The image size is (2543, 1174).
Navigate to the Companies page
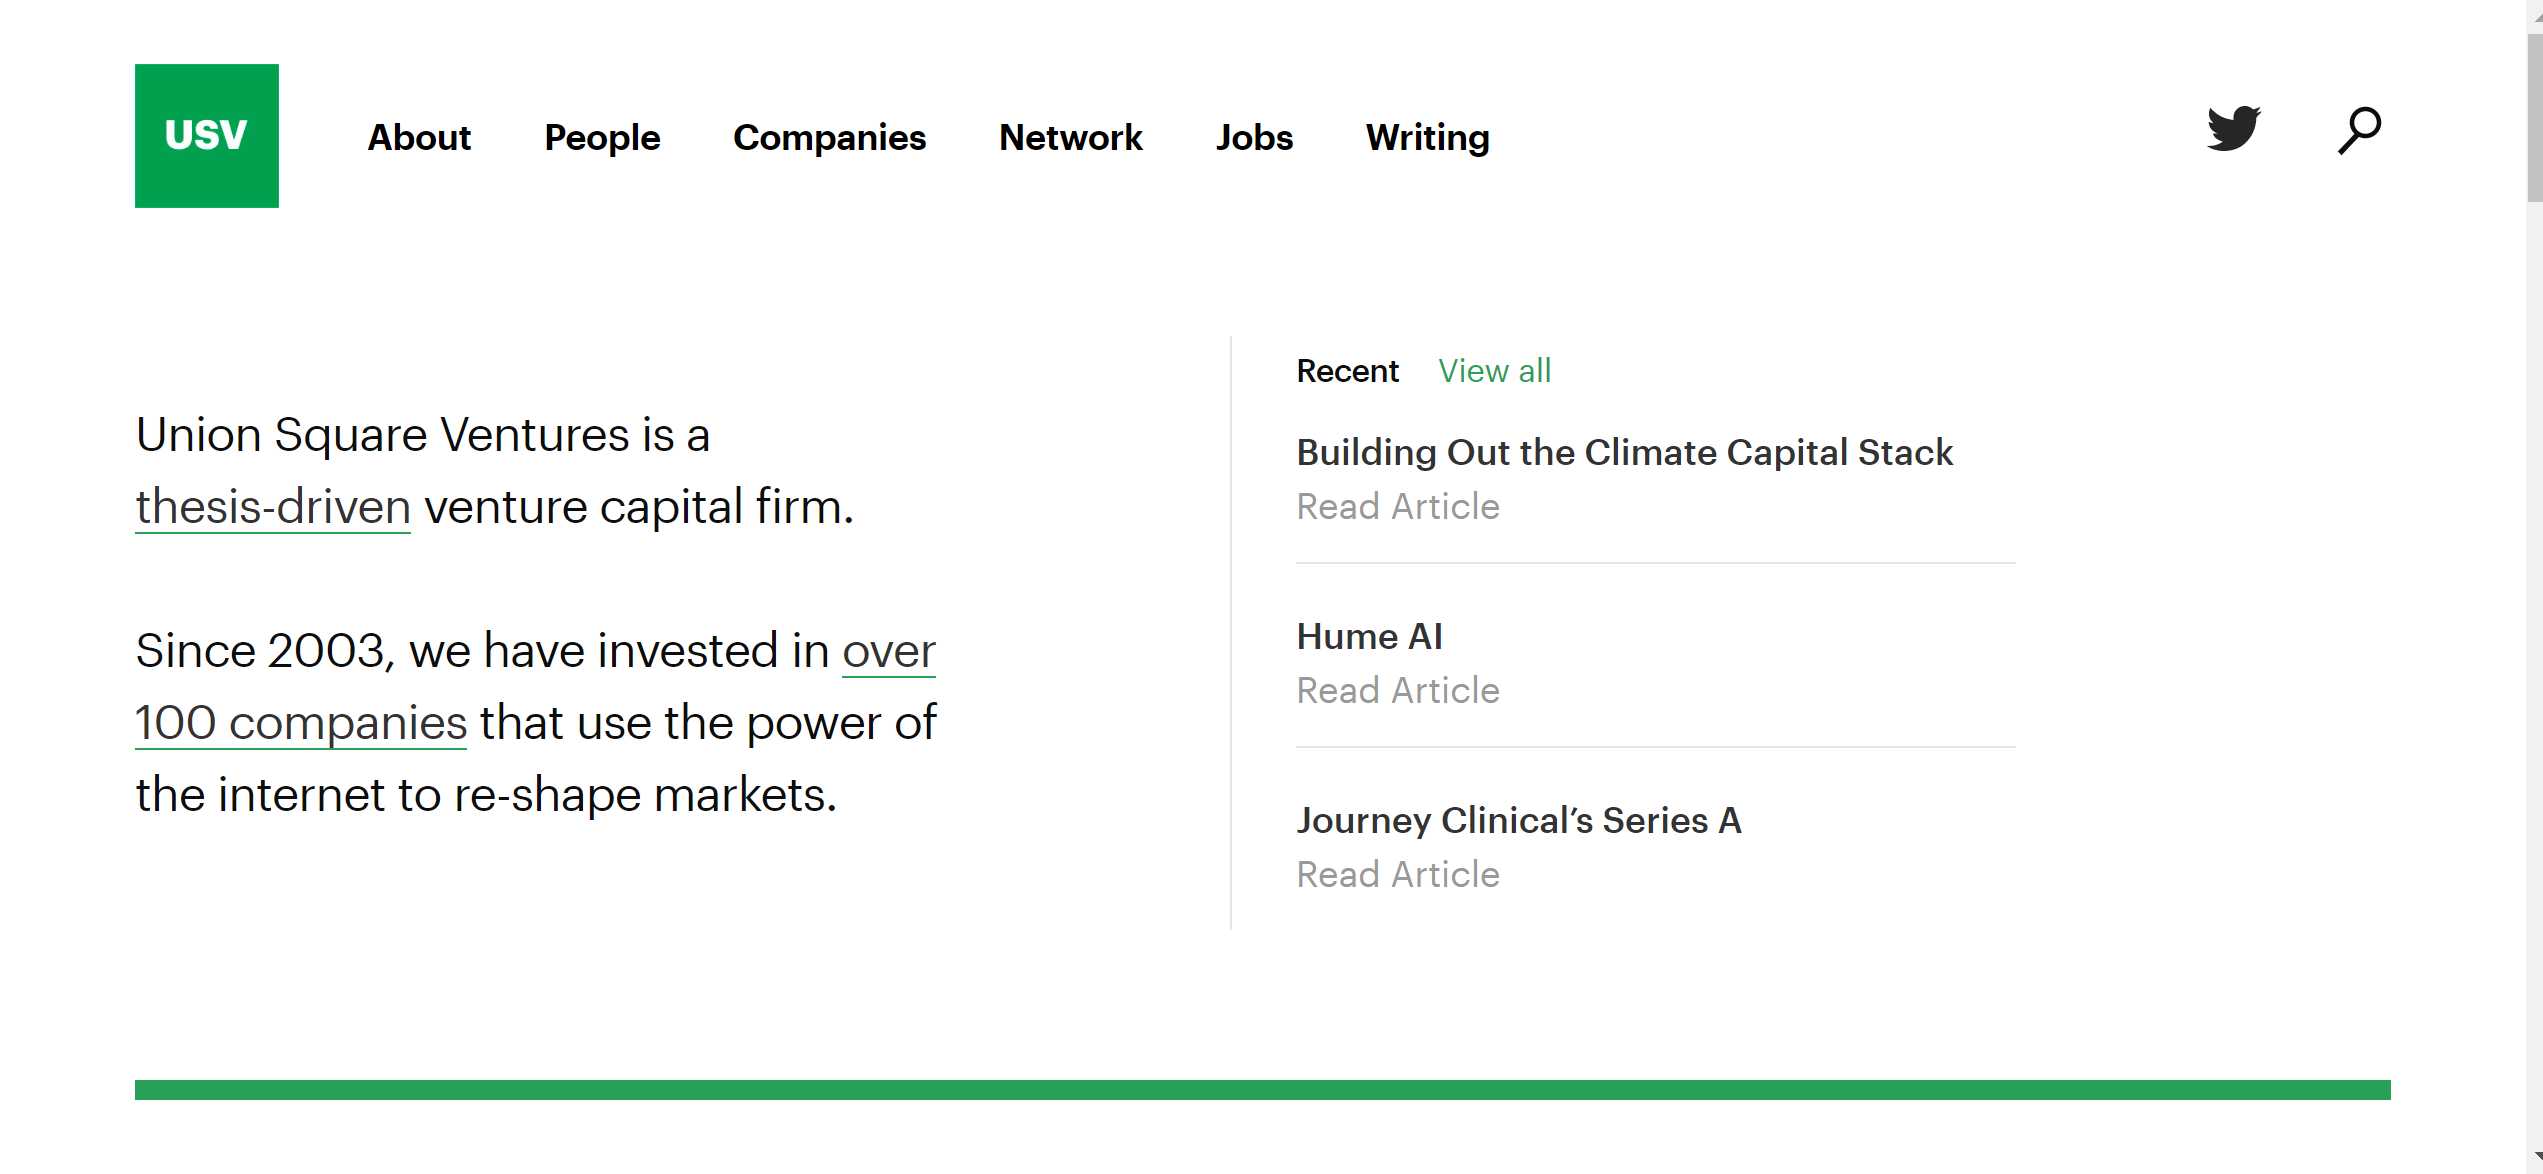(829, 137)
